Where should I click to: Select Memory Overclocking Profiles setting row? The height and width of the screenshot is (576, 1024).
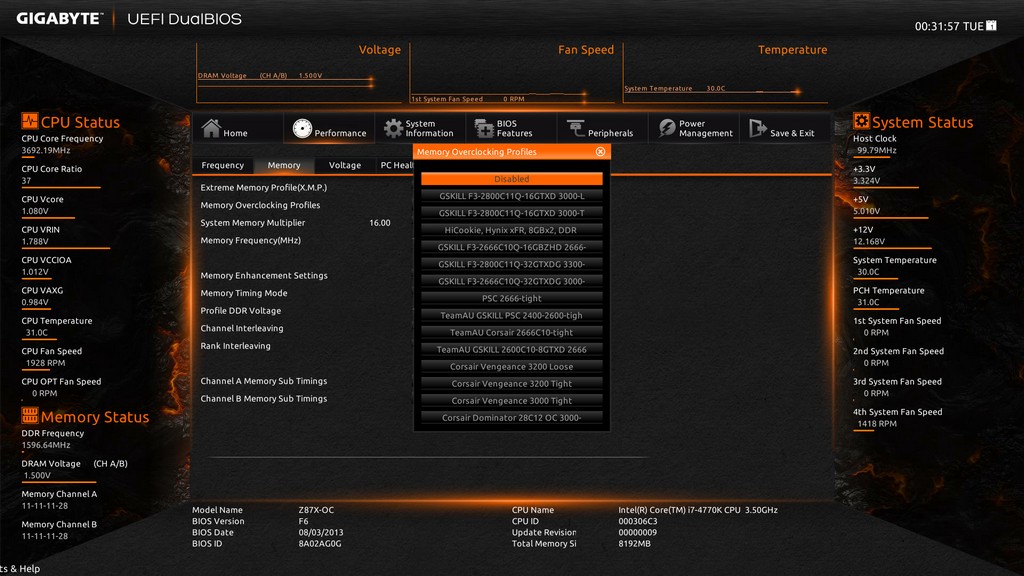(x=260, y=205)
